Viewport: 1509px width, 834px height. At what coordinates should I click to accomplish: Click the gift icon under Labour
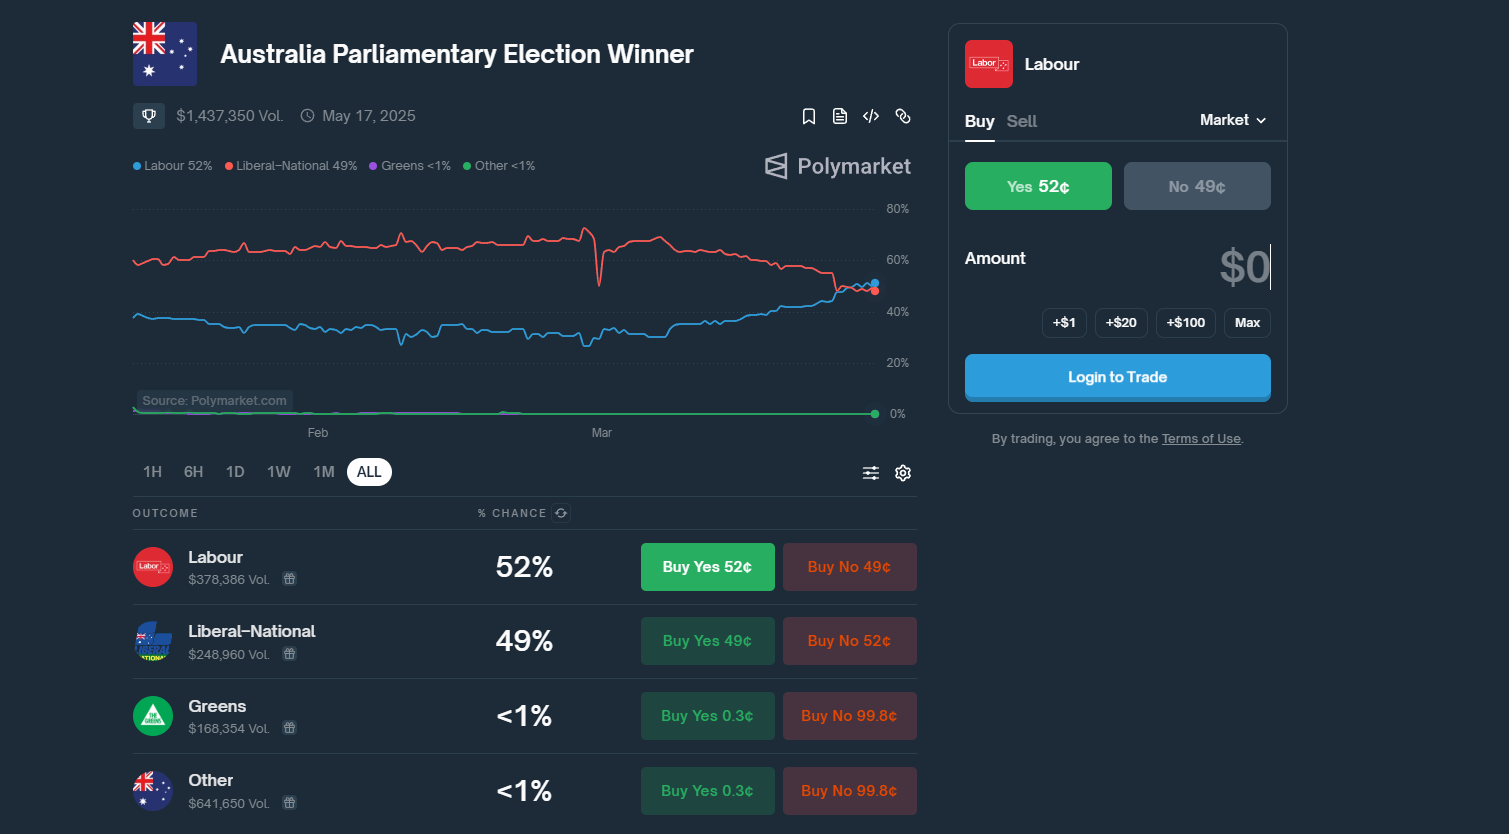[x=289, y=579]
